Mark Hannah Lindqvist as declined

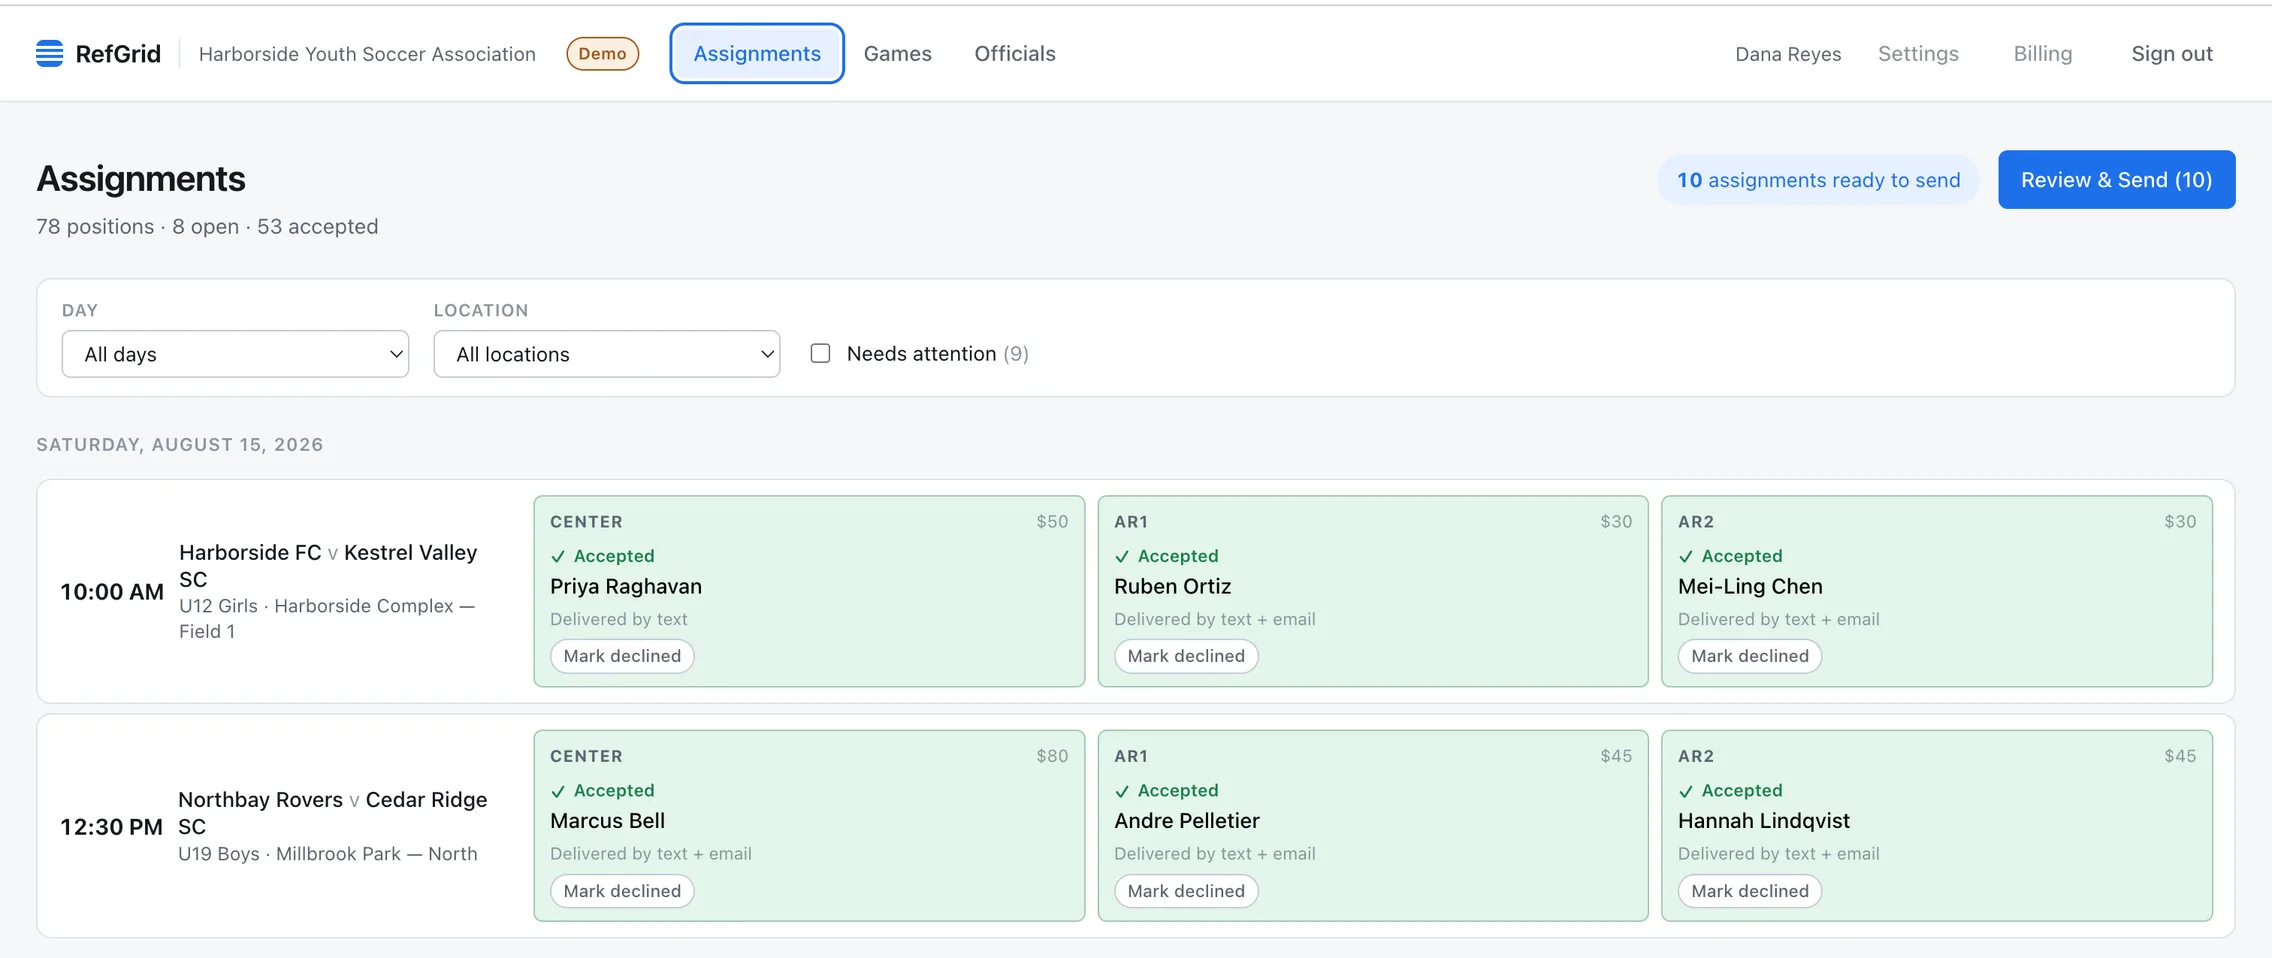pos(1750,891)
